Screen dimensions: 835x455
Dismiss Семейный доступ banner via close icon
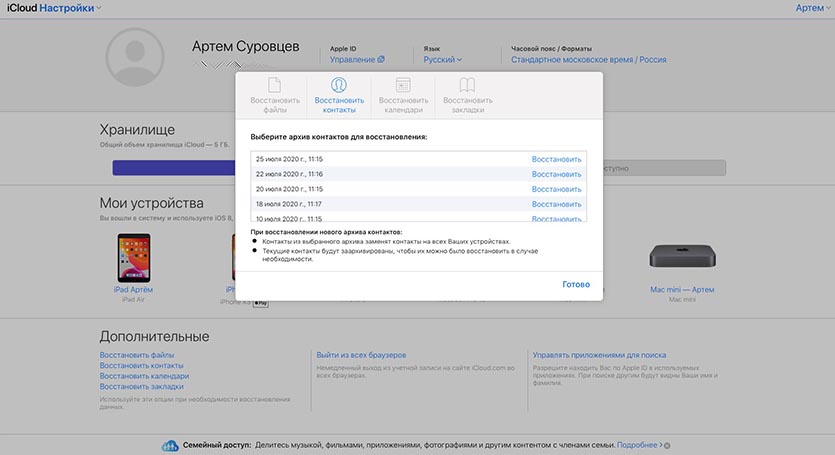tap(667, 445)
